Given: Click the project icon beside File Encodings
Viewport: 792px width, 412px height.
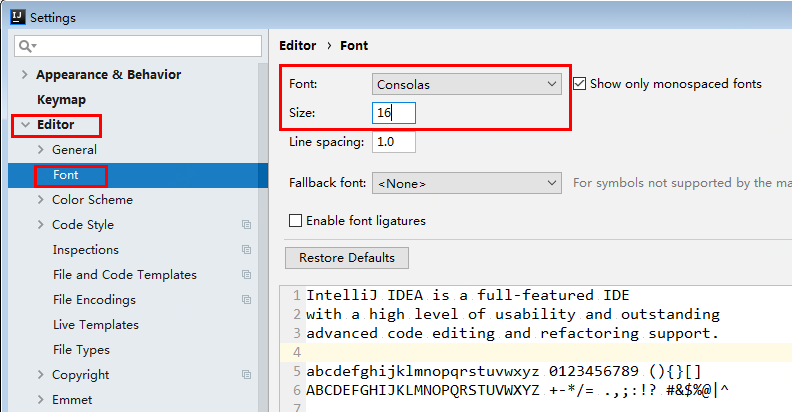Looking at the screenshot, I should pos(246,299).
